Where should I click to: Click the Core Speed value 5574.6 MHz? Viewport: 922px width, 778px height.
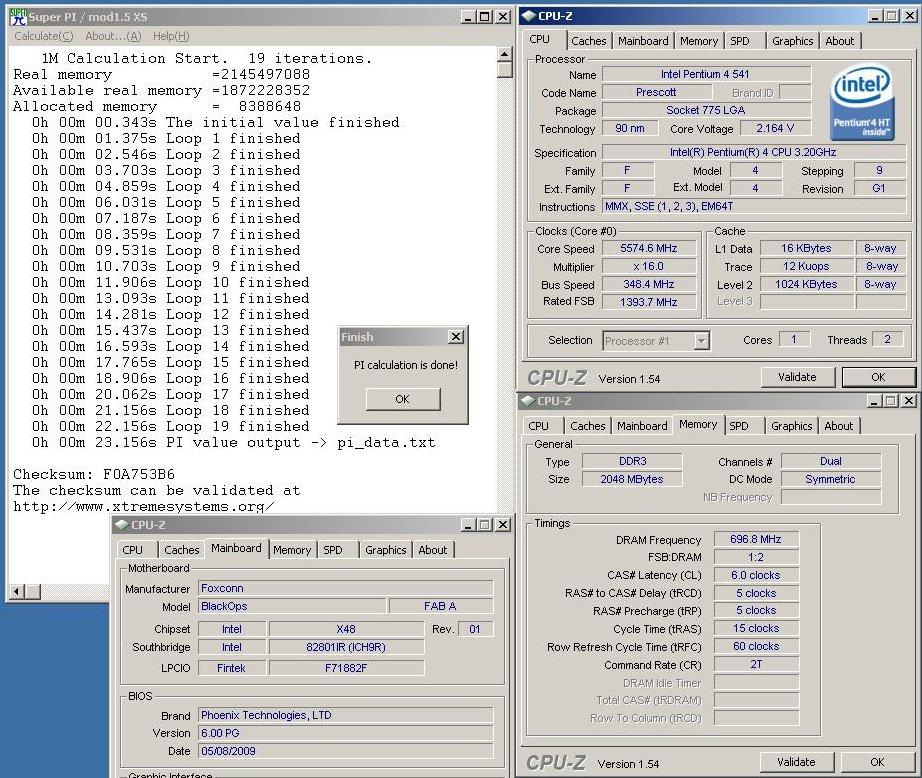(x=649, y=248)
